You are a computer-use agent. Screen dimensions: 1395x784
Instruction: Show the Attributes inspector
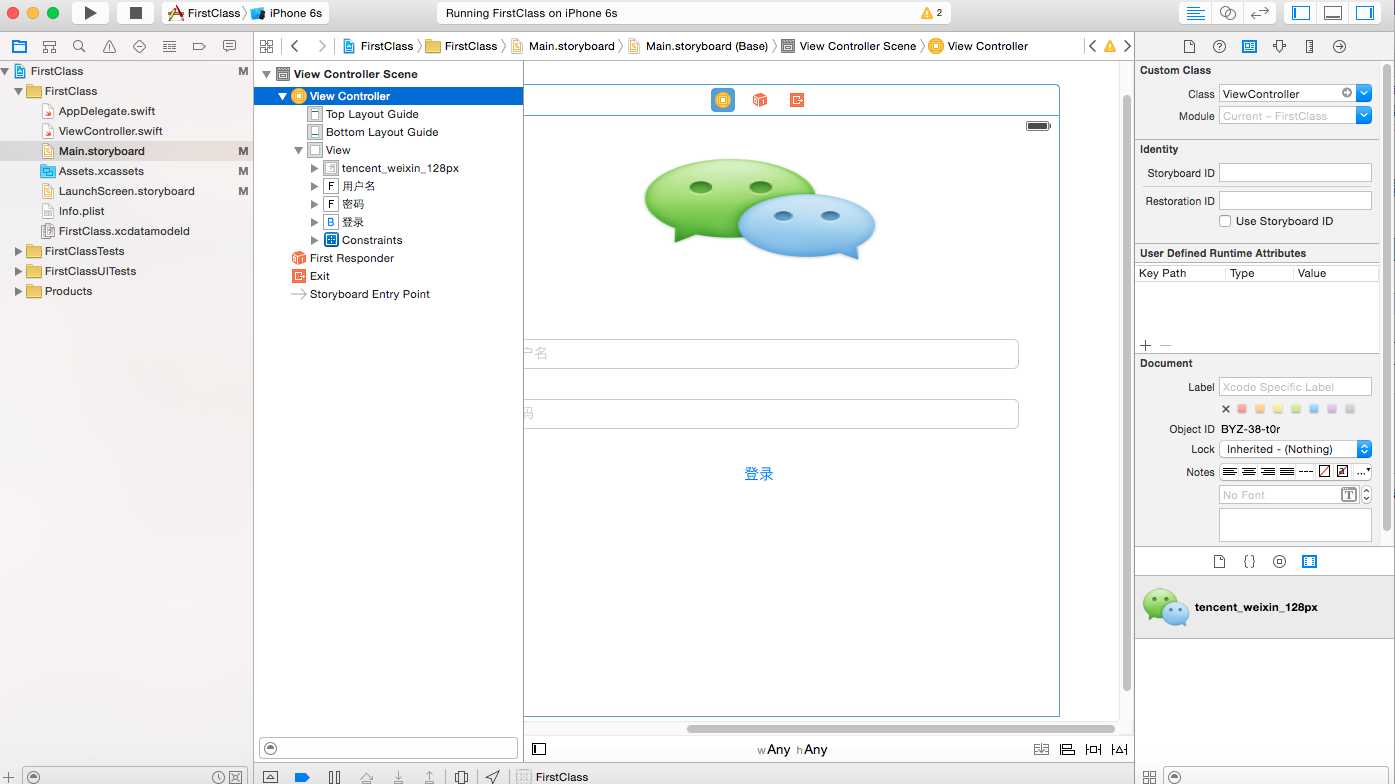point(1279,46)
